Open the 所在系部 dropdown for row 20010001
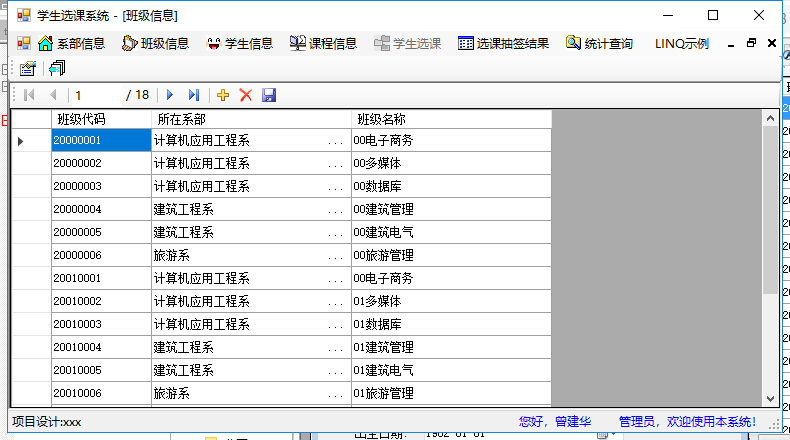The height and width of the screenshot is (440, 790). pyautogui.click(x=335, y=279)
